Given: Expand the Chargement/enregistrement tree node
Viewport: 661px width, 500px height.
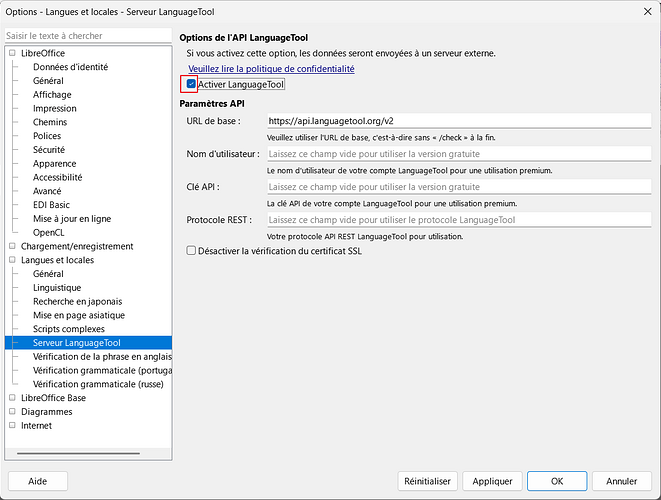Looking at the screenshot, I should pos(13,246).
